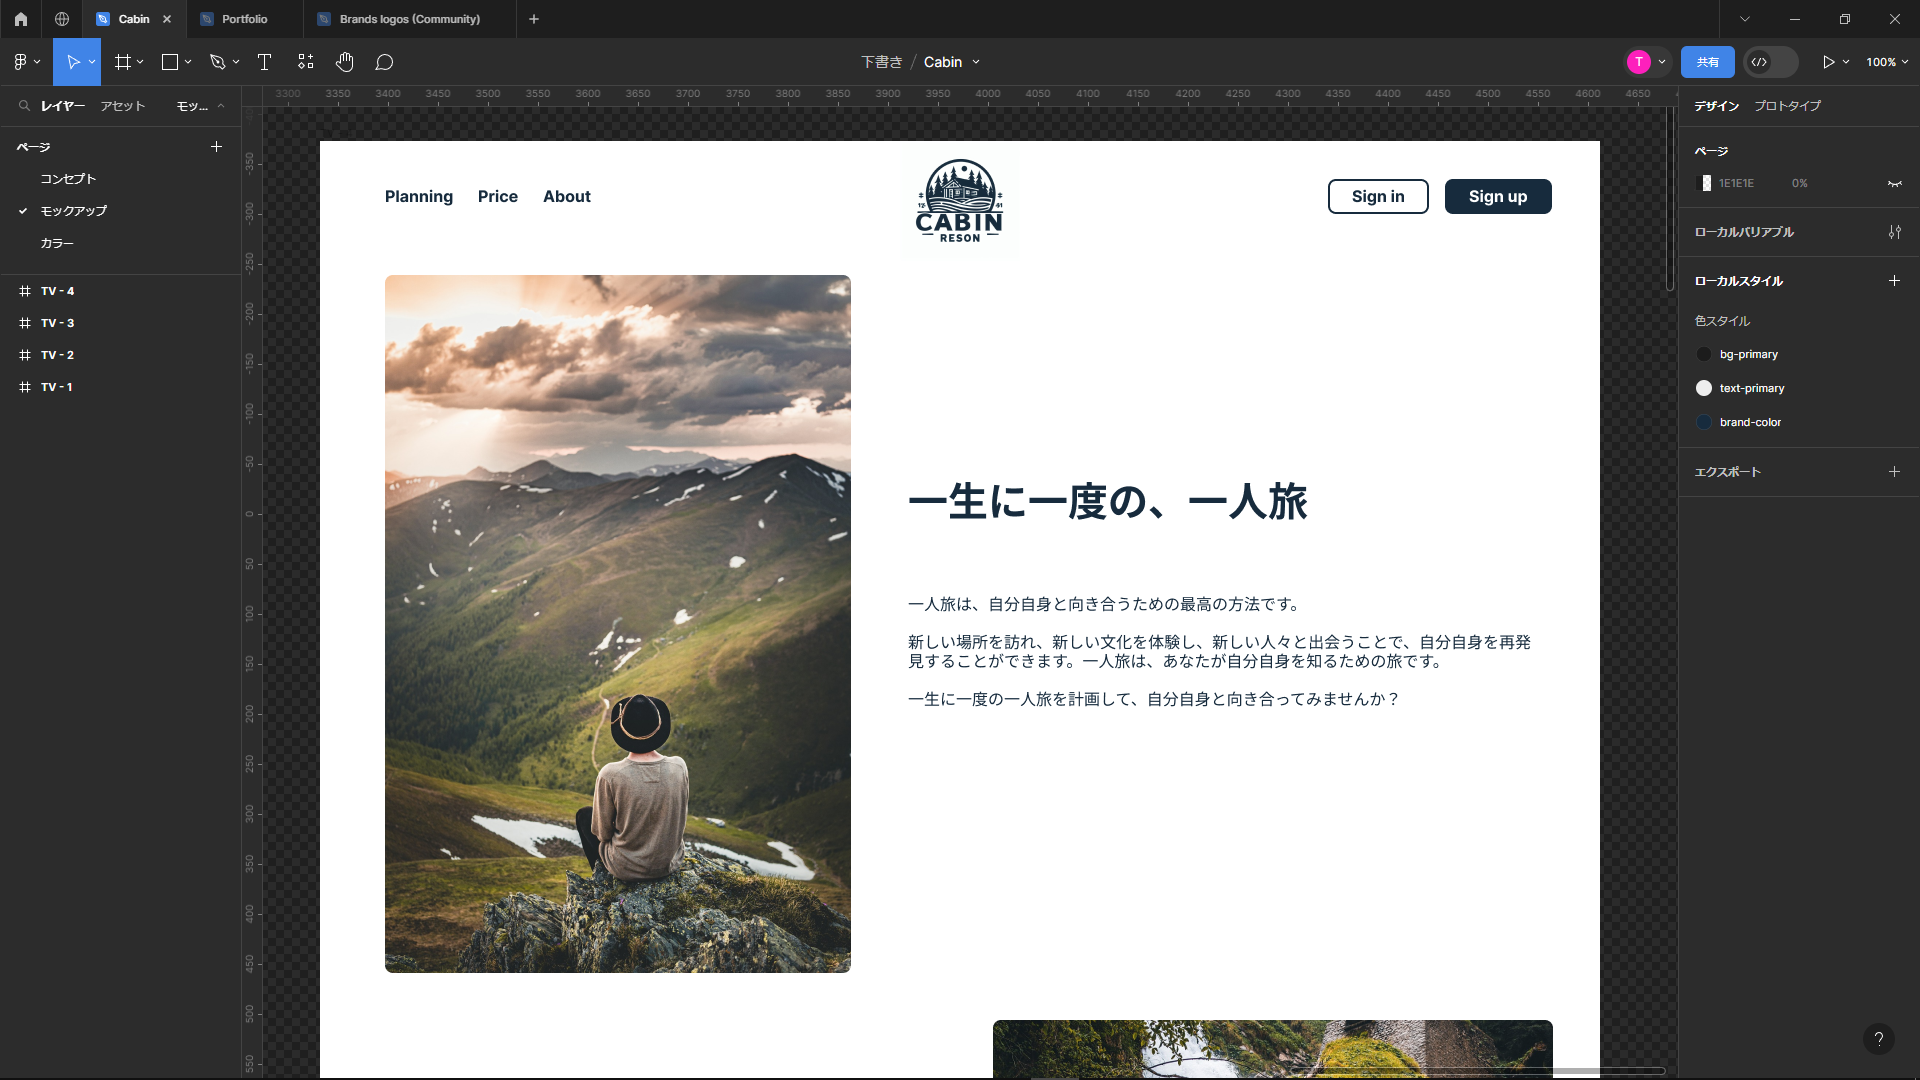
Task: Select the Pen tool
Action: point(217,62)
